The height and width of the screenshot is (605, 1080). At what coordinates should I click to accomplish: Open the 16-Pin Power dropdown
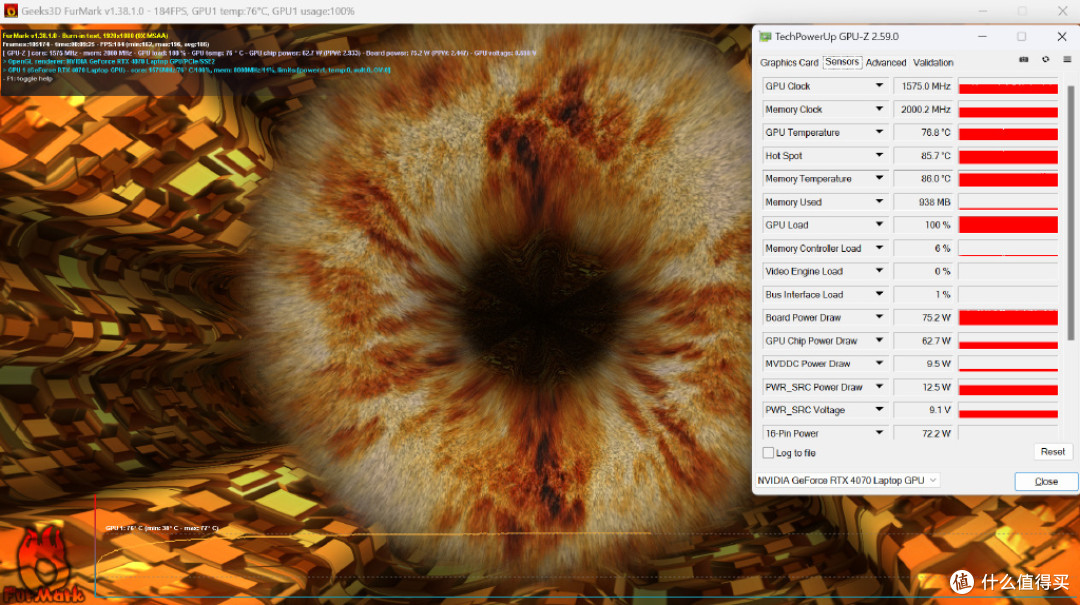point(879,433)
